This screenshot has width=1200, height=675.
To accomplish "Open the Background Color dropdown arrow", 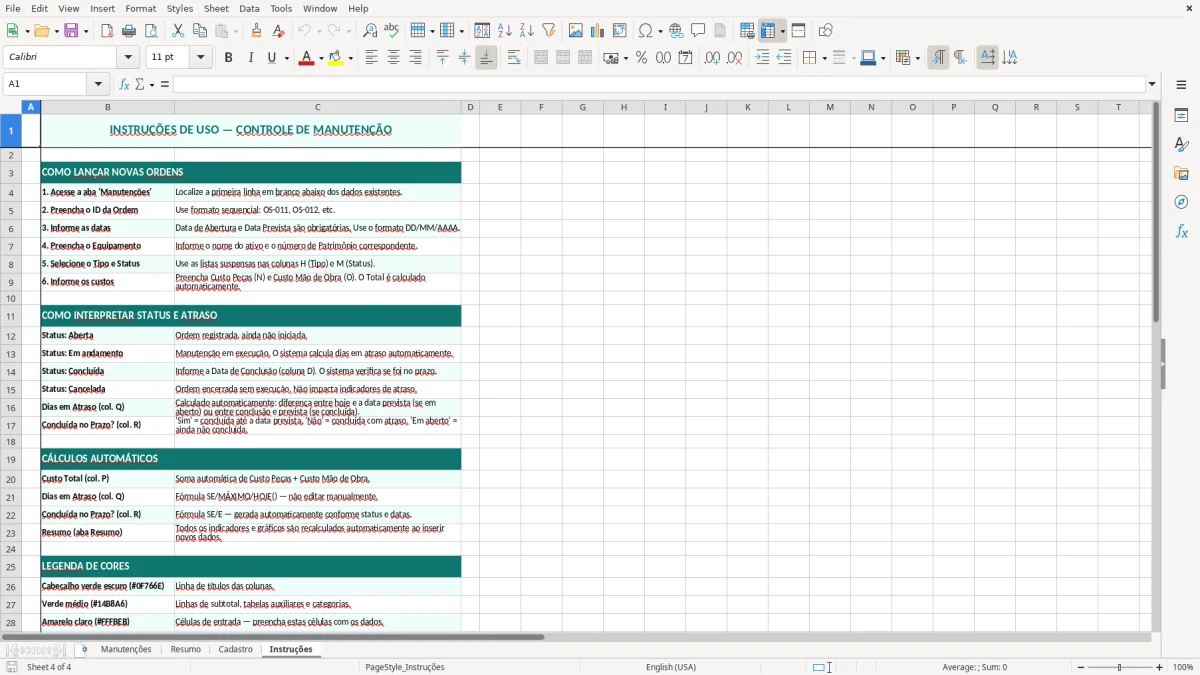I will tap(350, 58).
